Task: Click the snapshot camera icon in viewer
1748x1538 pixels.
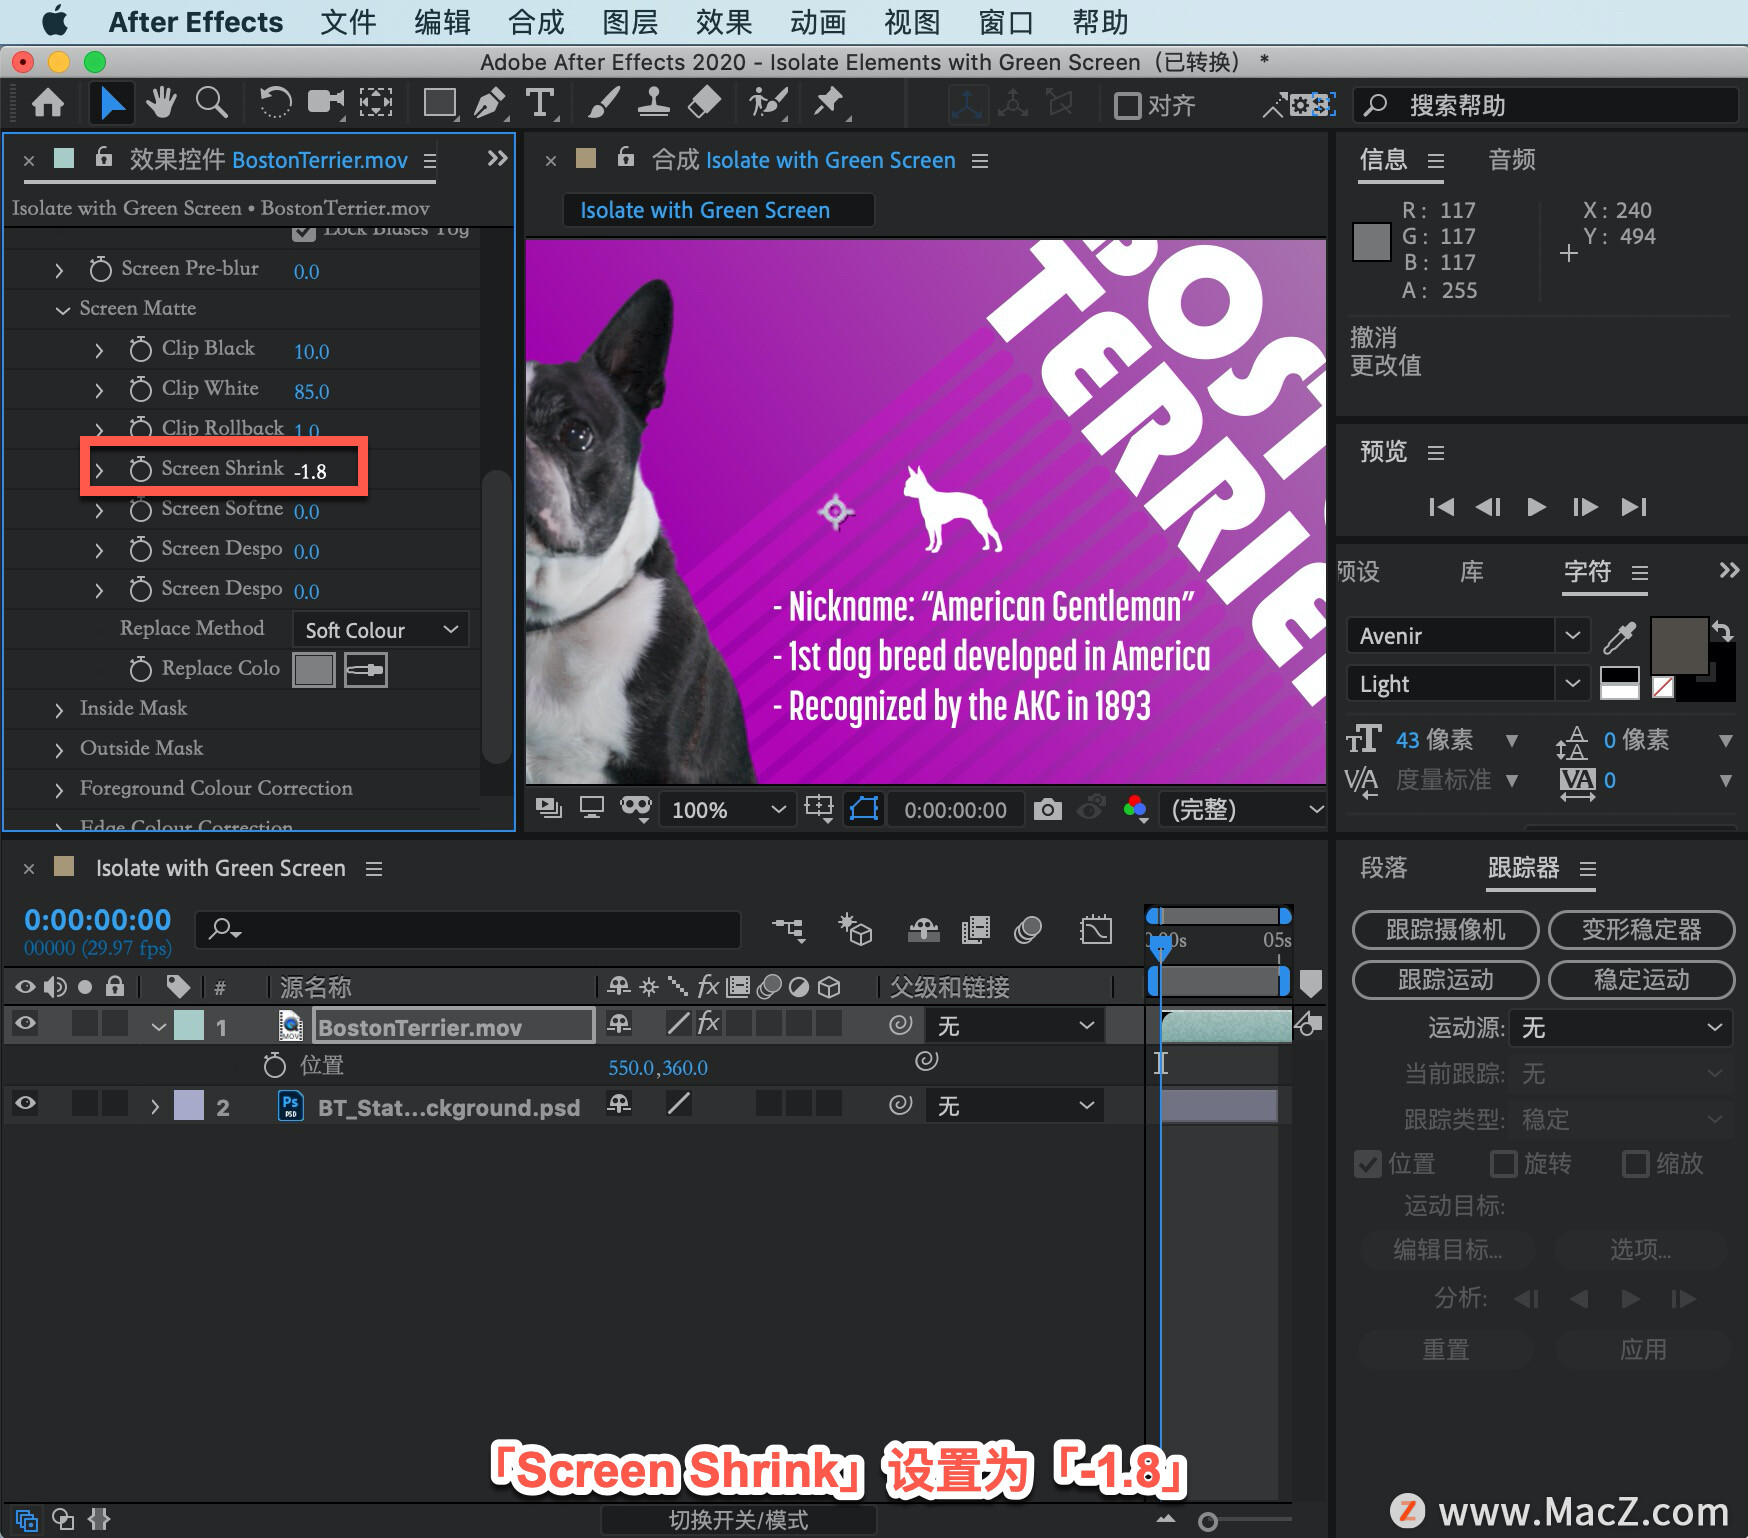Action: coord(1047,809)
